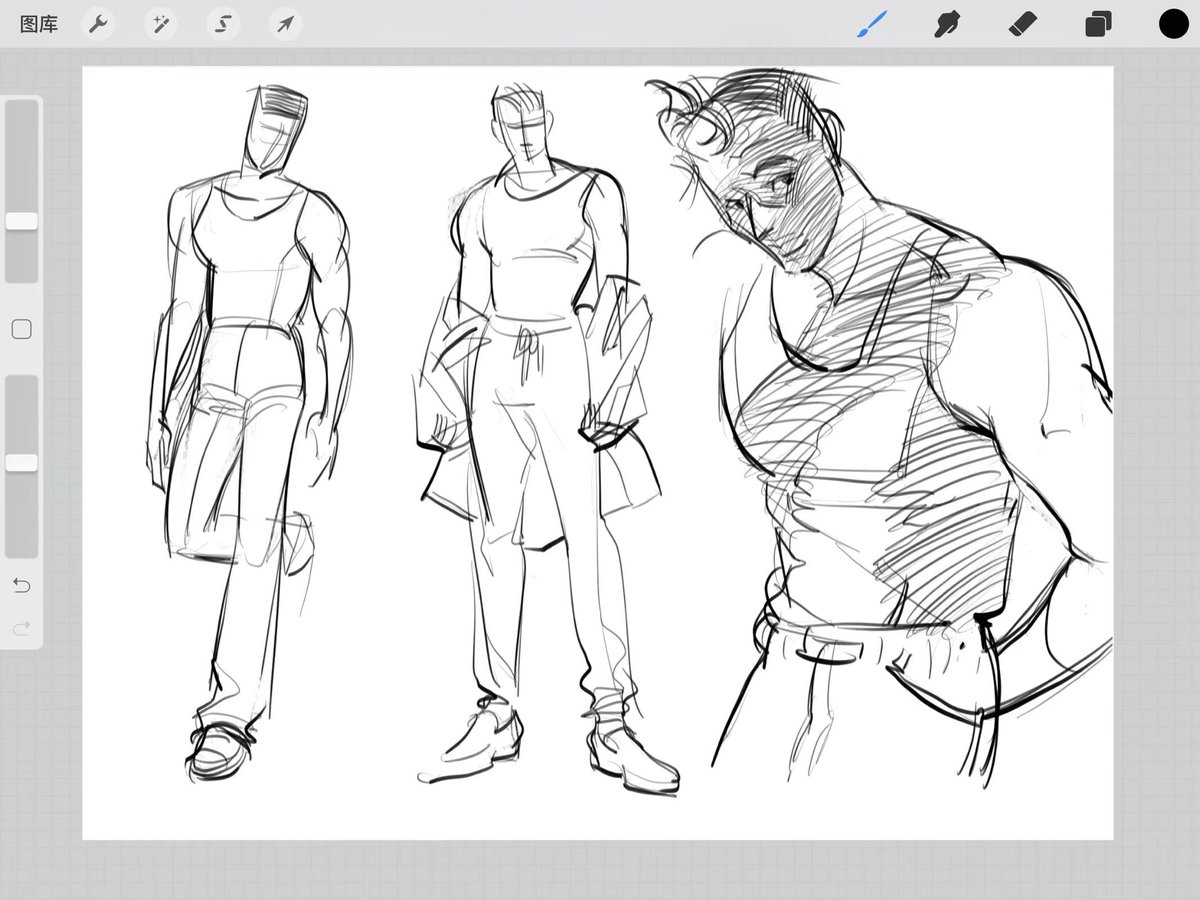Open the black color picker
1200x900 pixels.
[1173, 24]
